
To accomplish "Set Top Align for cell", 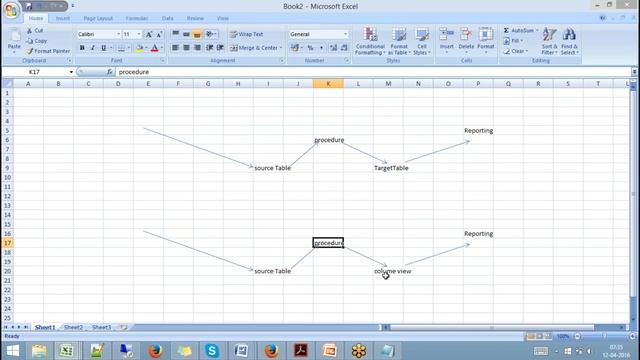I will (x=176, y=34).
